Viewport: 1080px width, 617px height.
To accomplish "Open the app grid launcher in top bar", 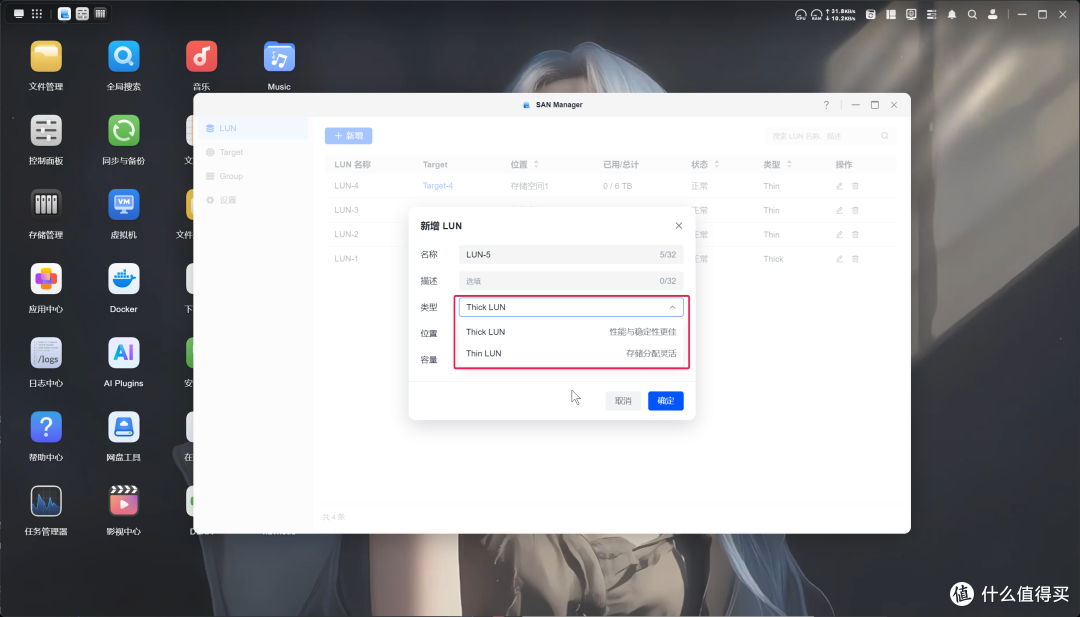I will click(x=37, y=14).
